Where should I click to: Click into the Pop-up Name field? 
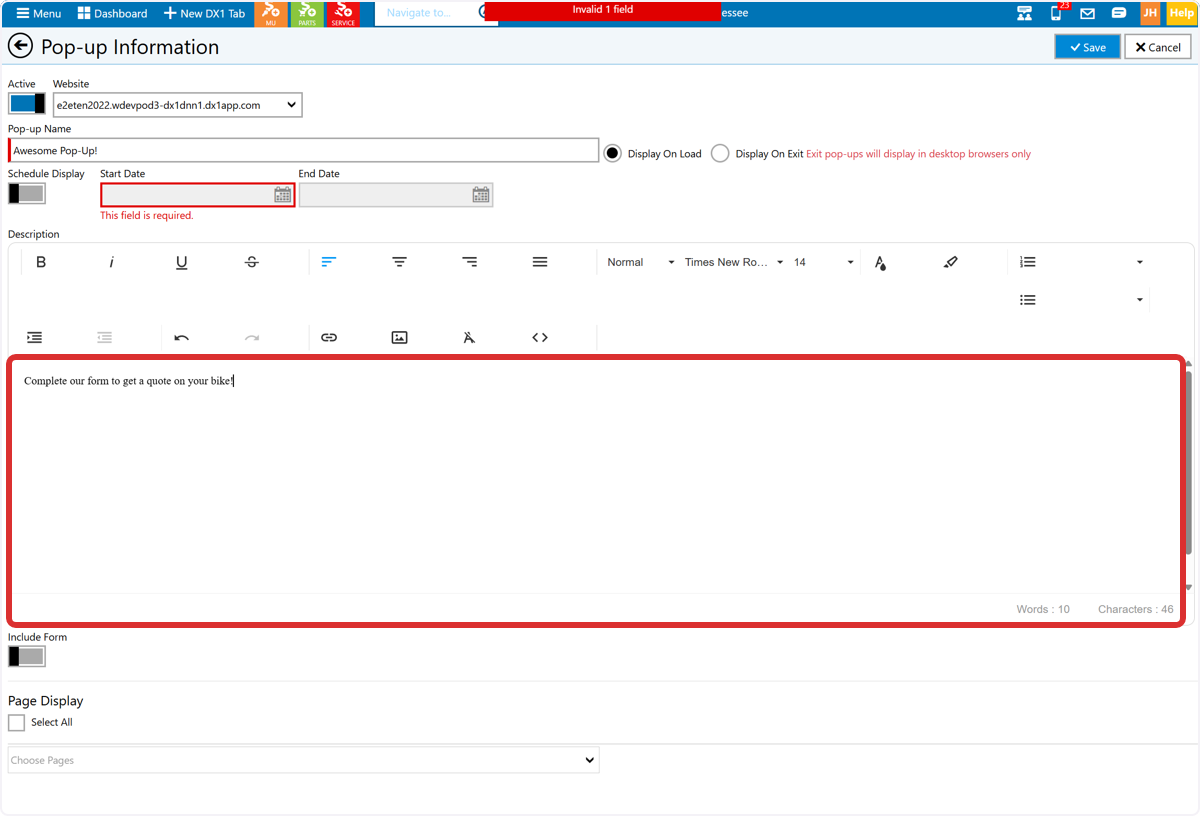click(303, 150)
